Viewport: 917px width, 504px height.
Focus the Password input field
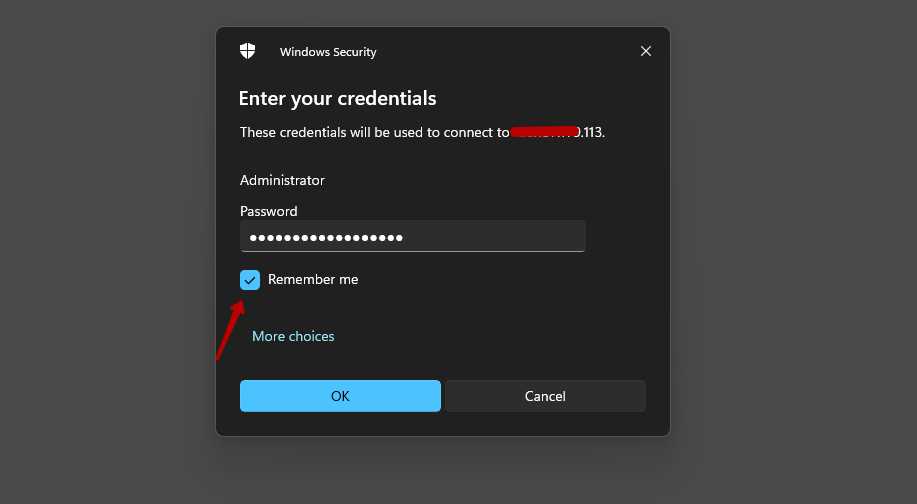[412, 237]
